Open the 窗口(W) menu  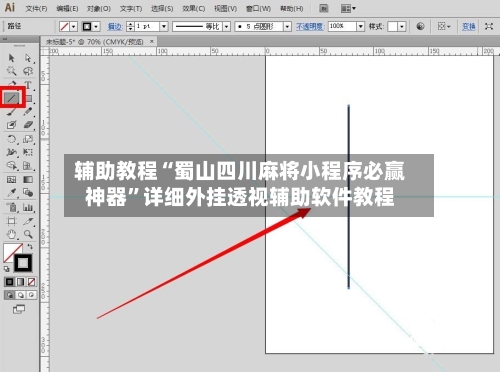click(258, 9)
